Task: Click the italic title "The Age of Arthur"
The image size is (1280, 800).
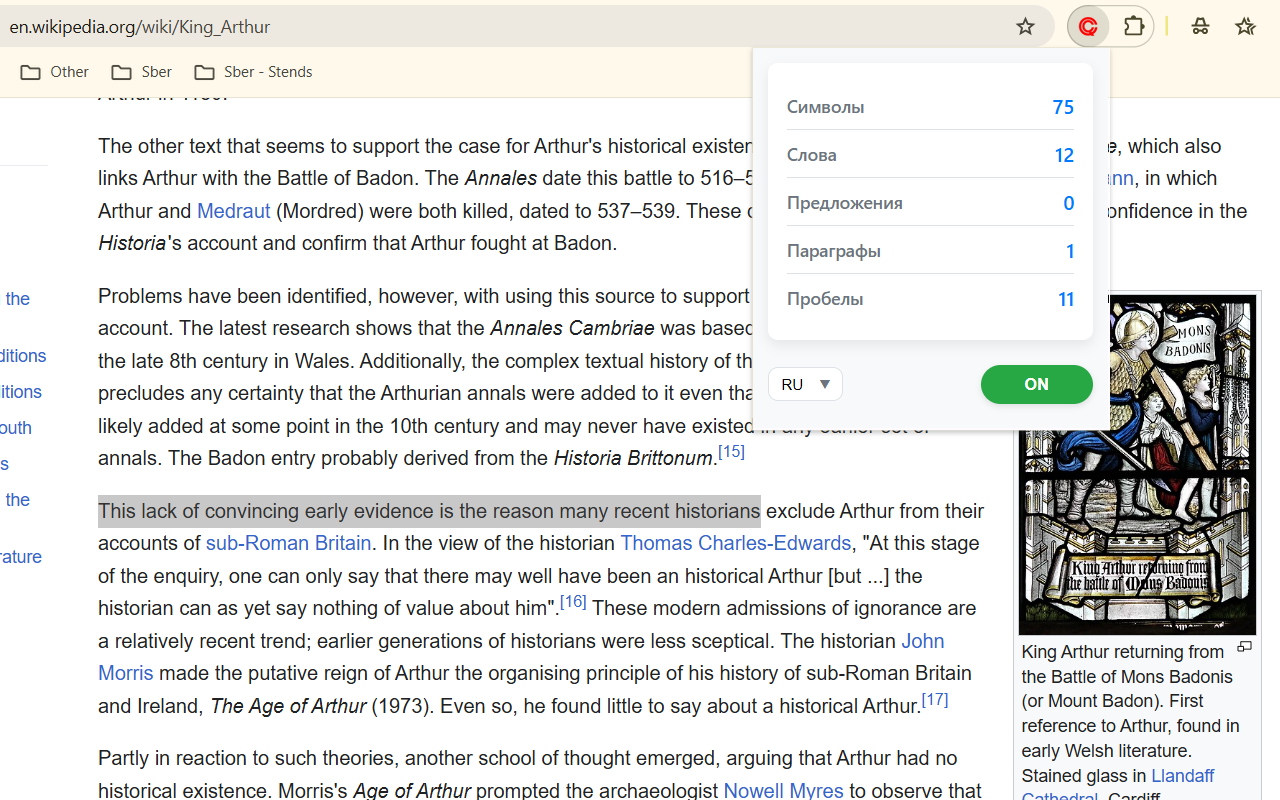Action: (288, 706)
